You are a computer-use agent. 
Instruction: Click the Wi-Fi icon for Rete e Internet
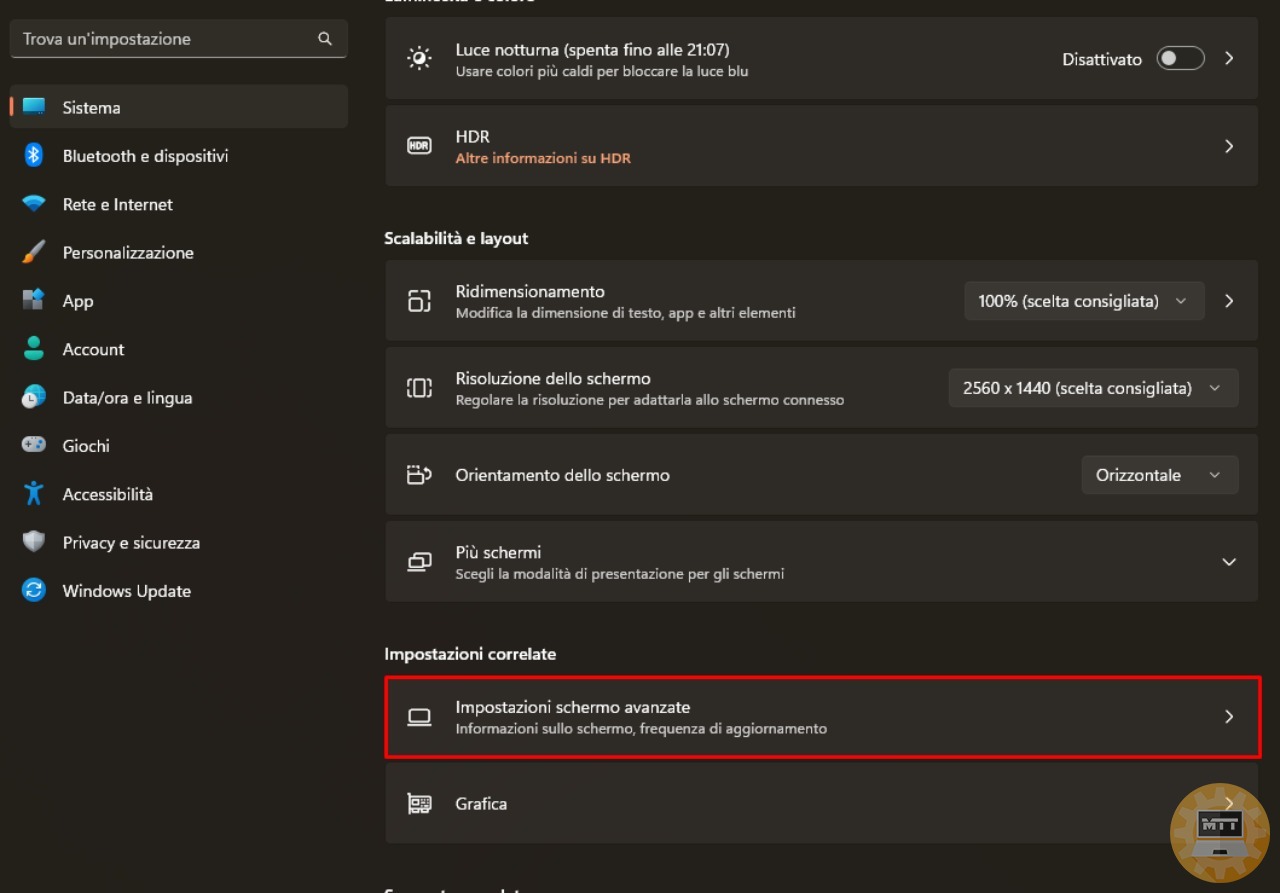click(34, 204)
